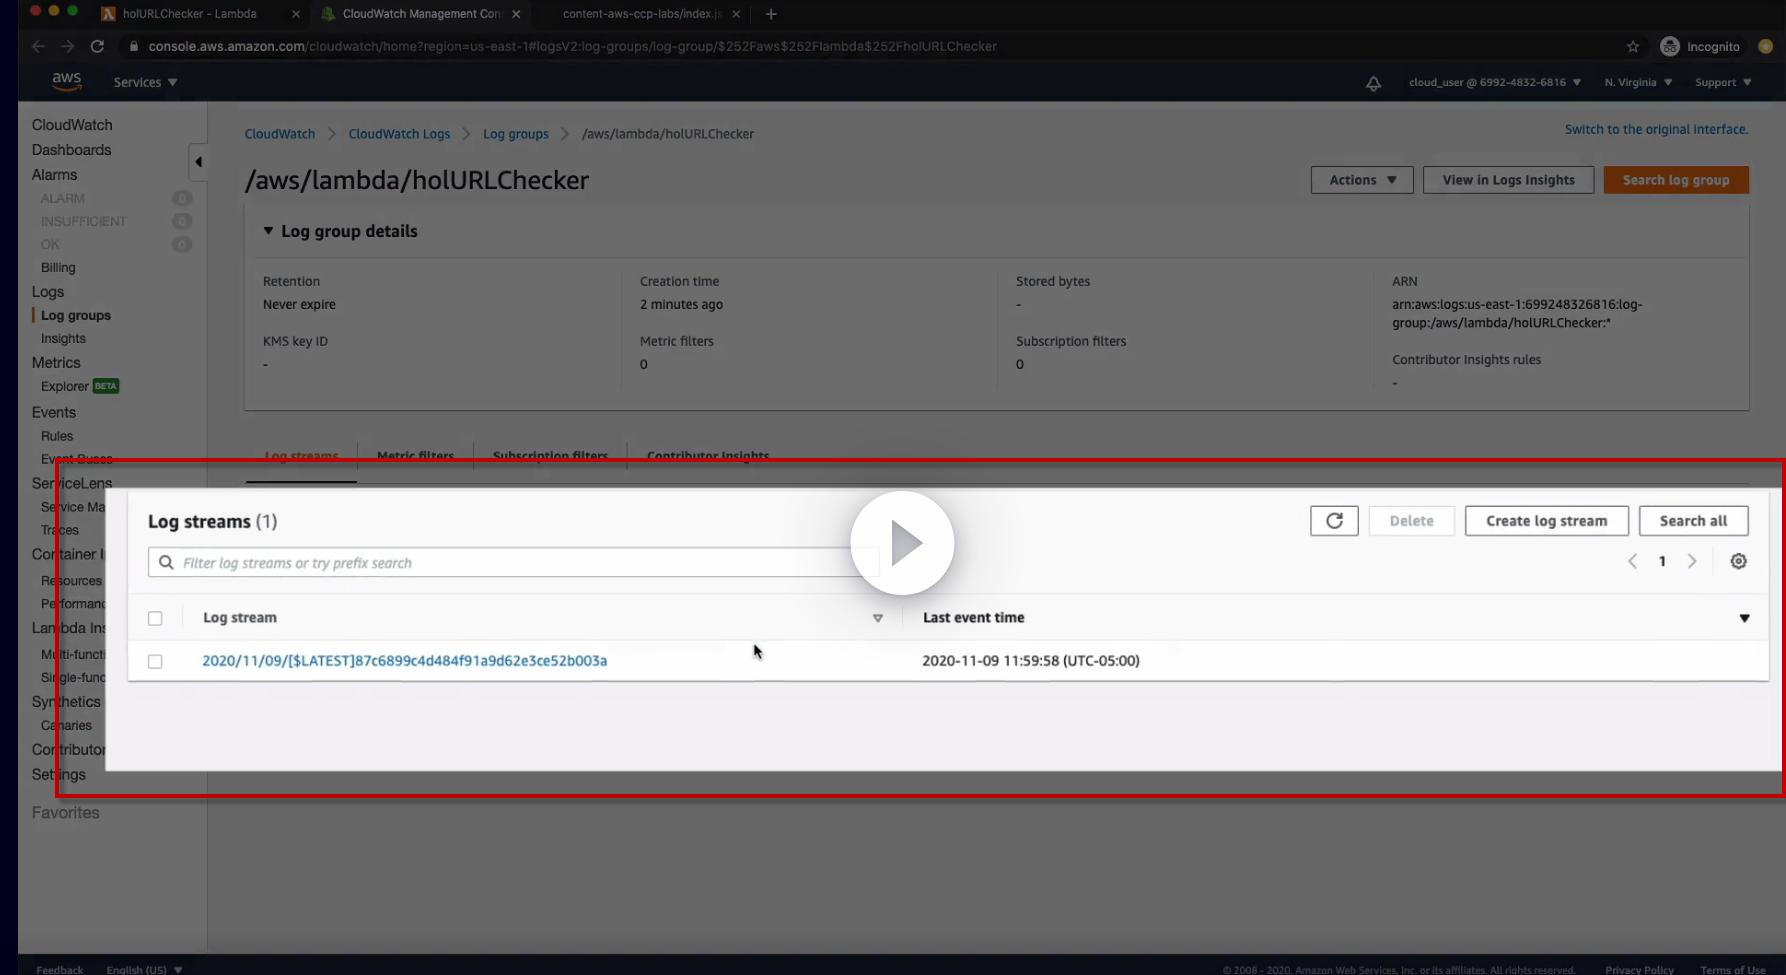Click the Create log stream button

tap(1547, 521)
